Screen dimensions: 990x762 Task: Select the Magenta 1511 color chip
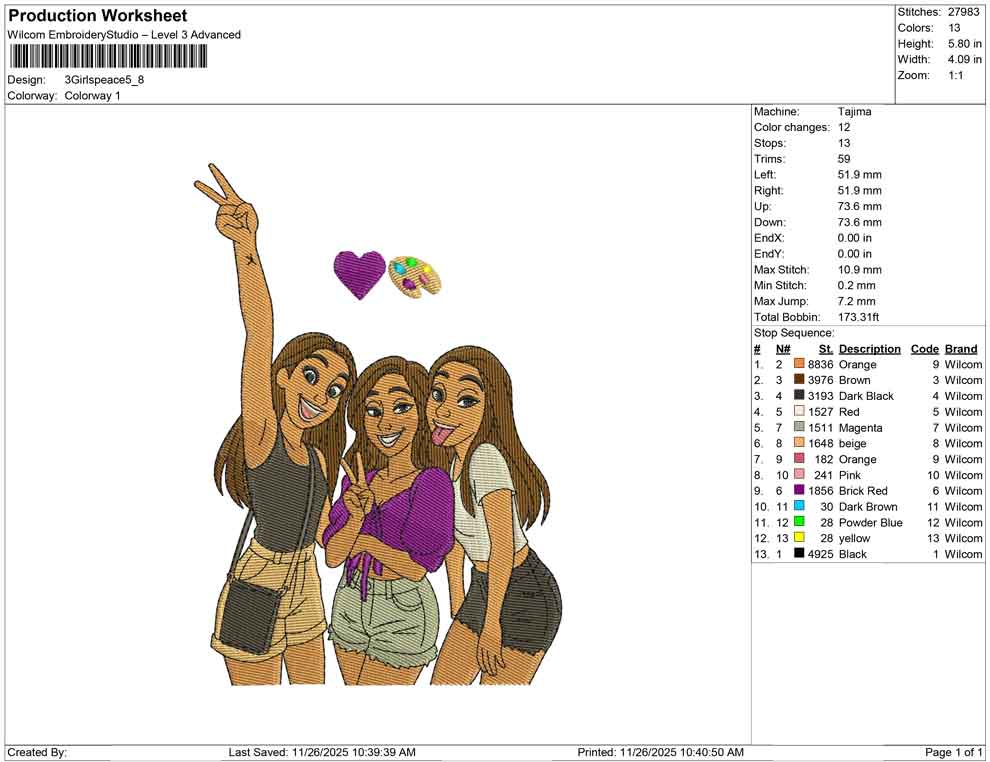(798, 427)
